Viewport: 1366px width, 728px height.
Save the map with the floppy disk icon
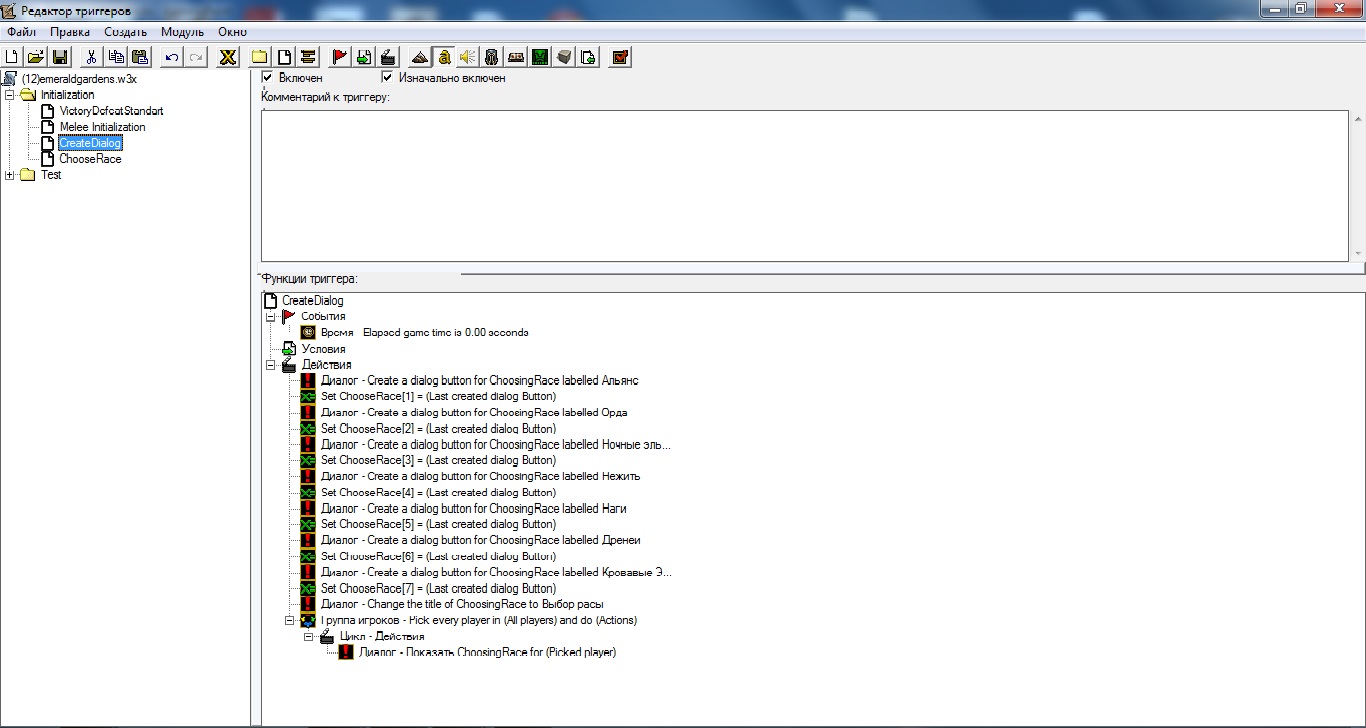(59, 57)
